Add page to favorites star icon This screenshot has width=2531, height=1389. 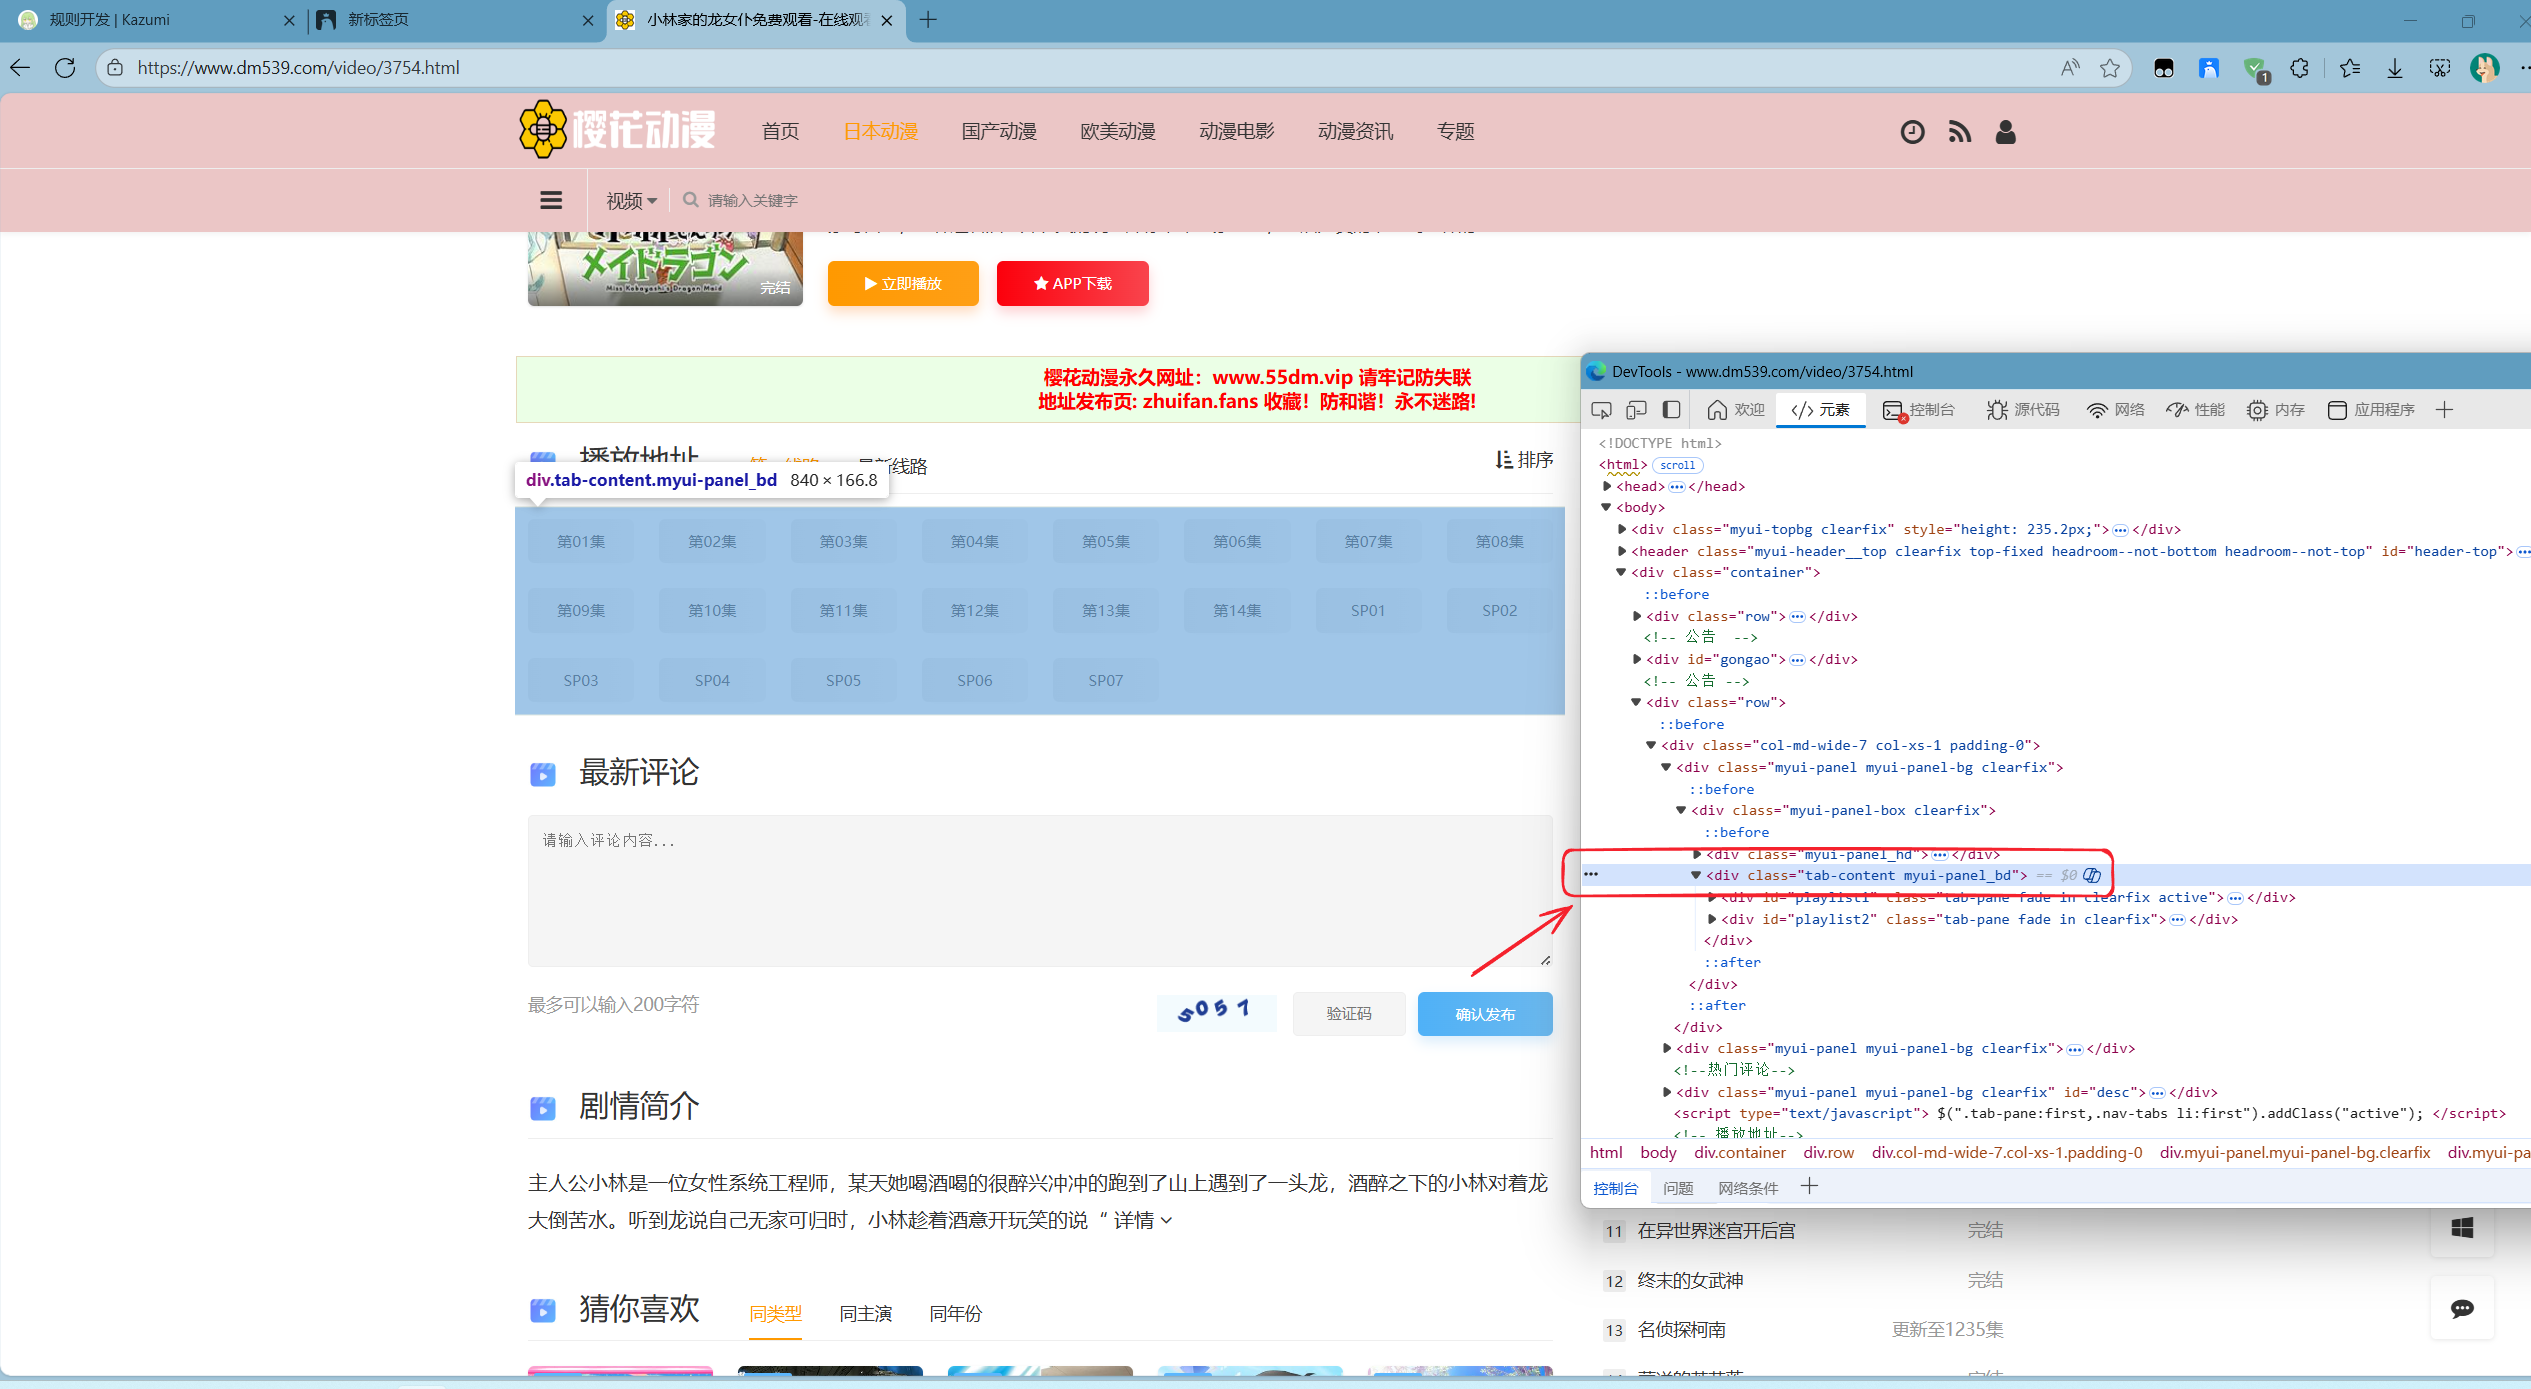(2110, 68)
